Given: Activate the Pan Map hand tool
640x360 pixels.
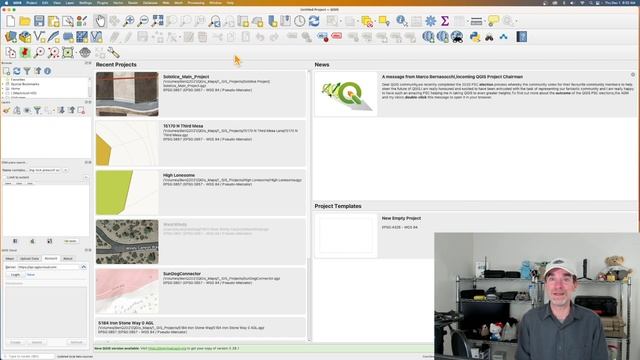Looking at the screenshot, I should [x=100, y=21].
